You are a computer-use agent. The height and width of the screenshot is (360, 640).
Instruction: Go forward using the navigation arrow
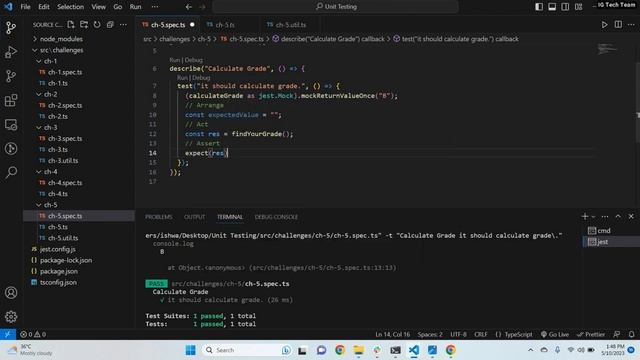click(x=202, y=7)
